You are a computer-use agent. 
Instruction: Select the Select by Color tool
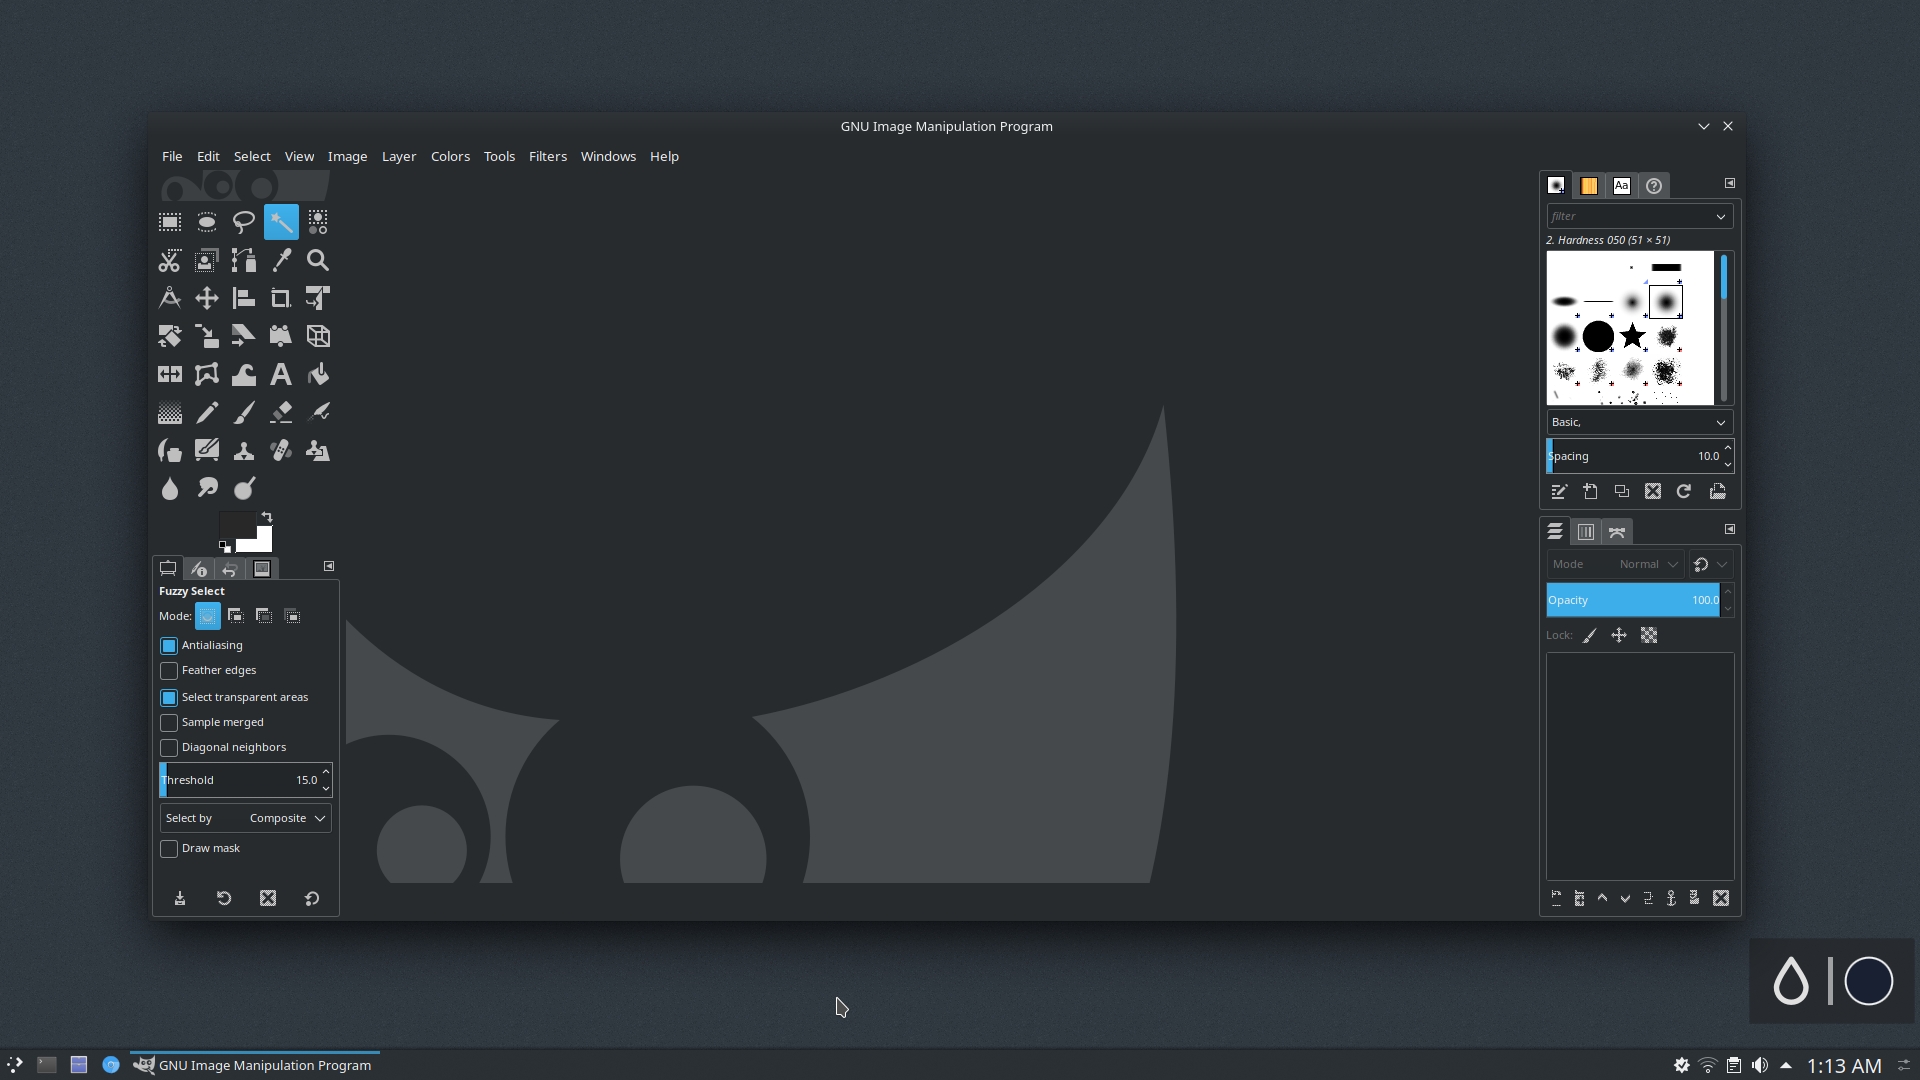coord(318,222)
